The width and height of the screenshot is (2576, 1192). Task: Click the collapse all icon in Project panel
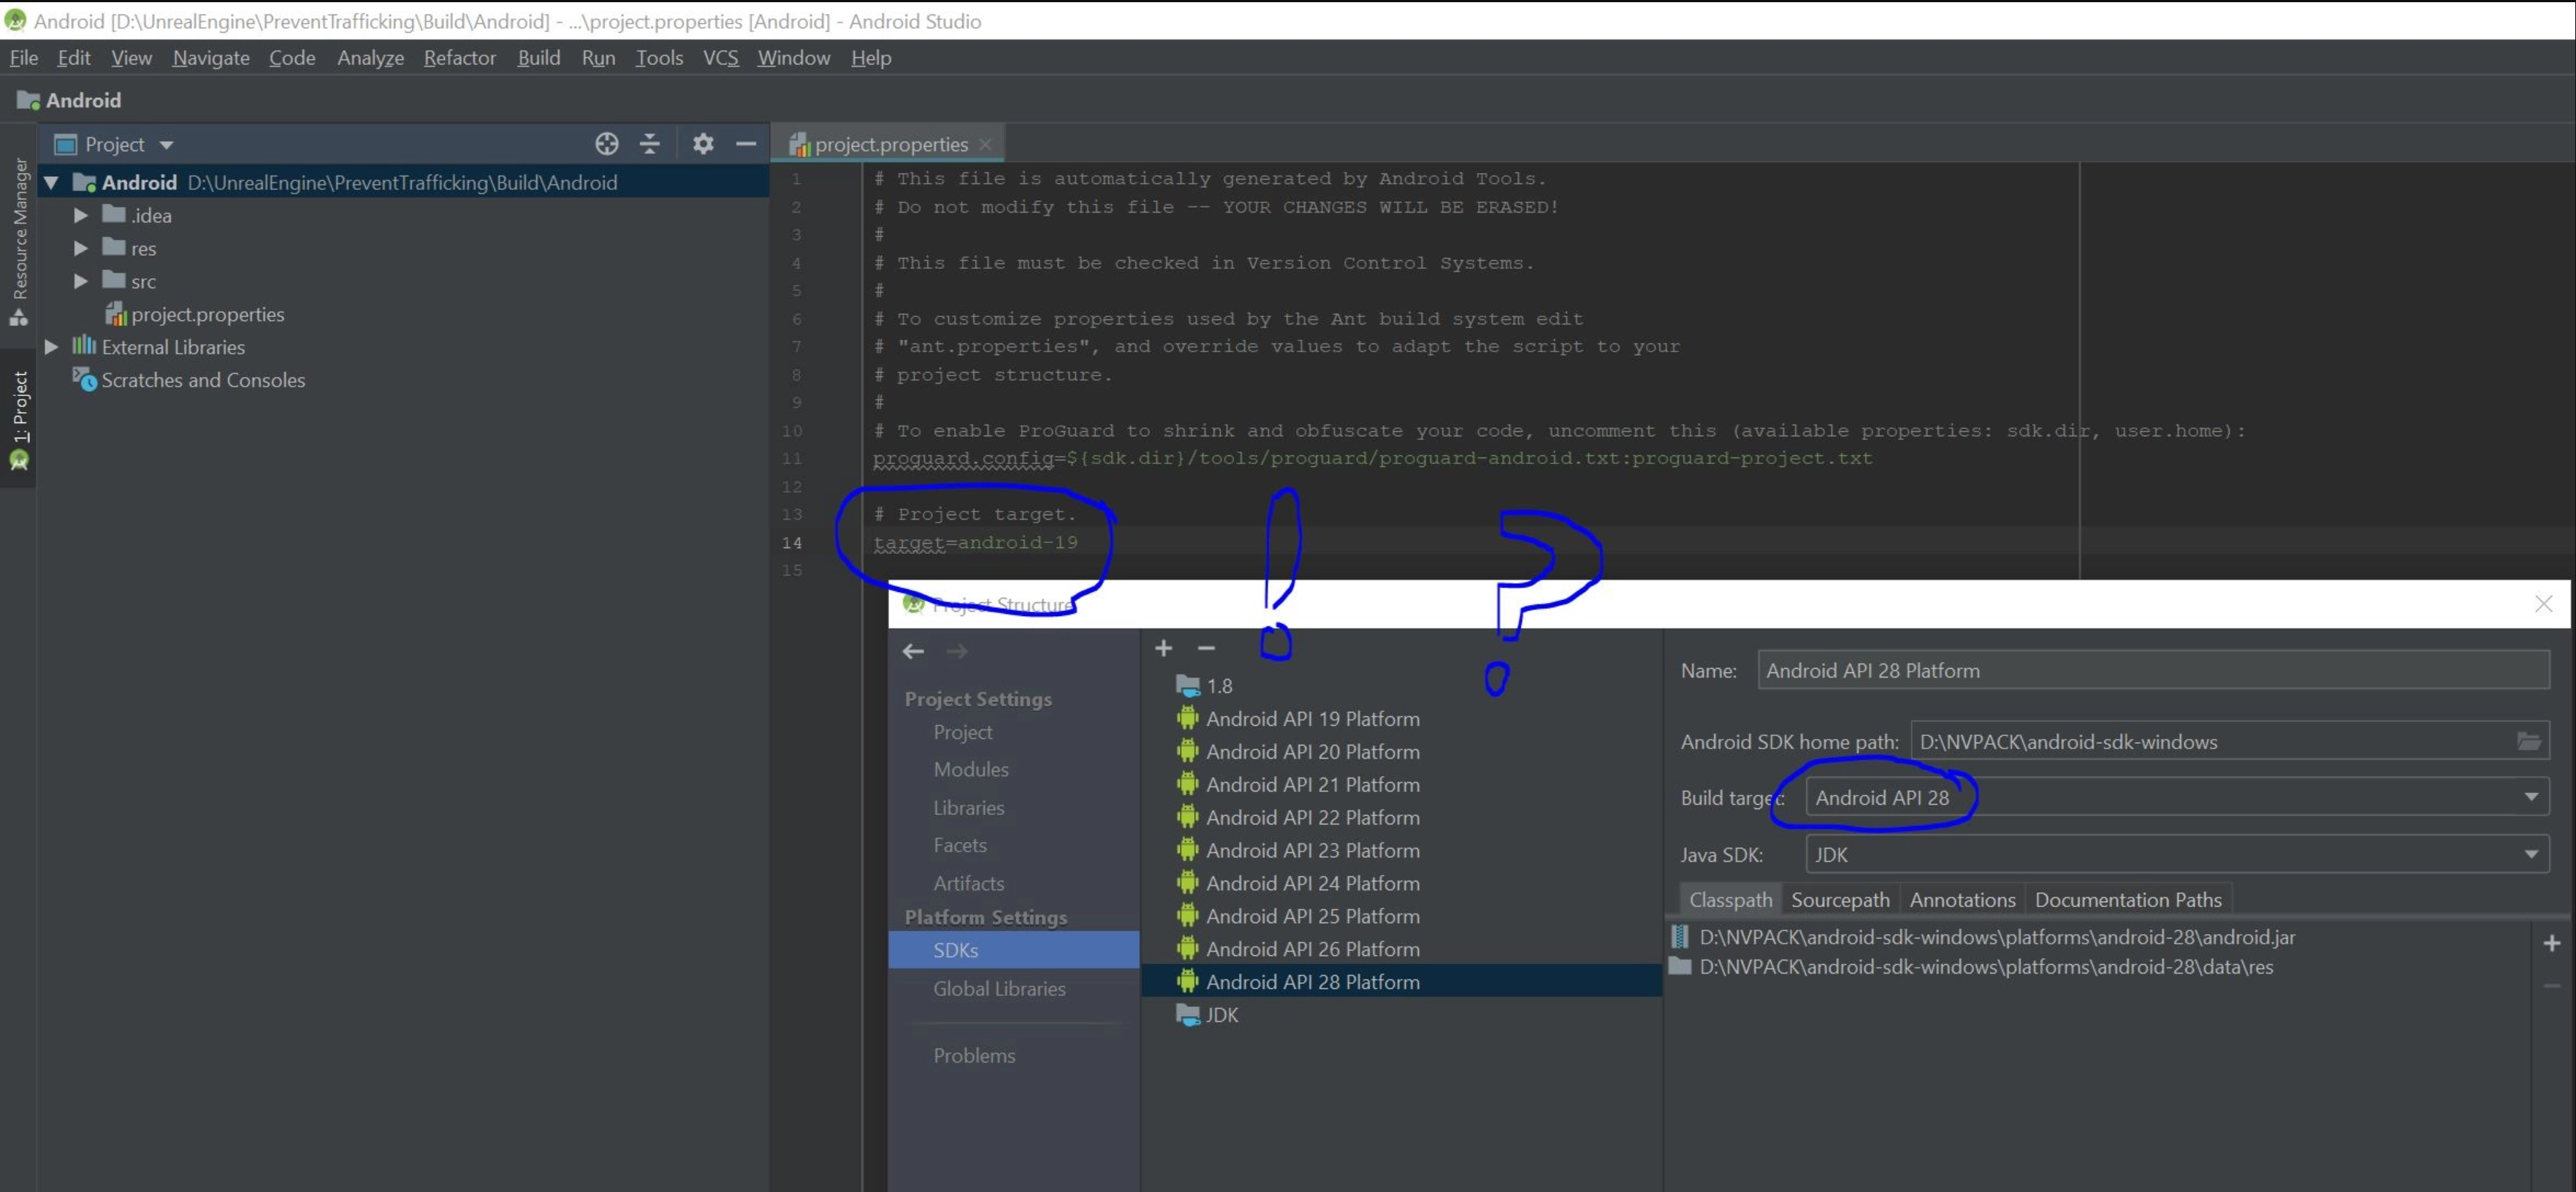click(650, 144)
